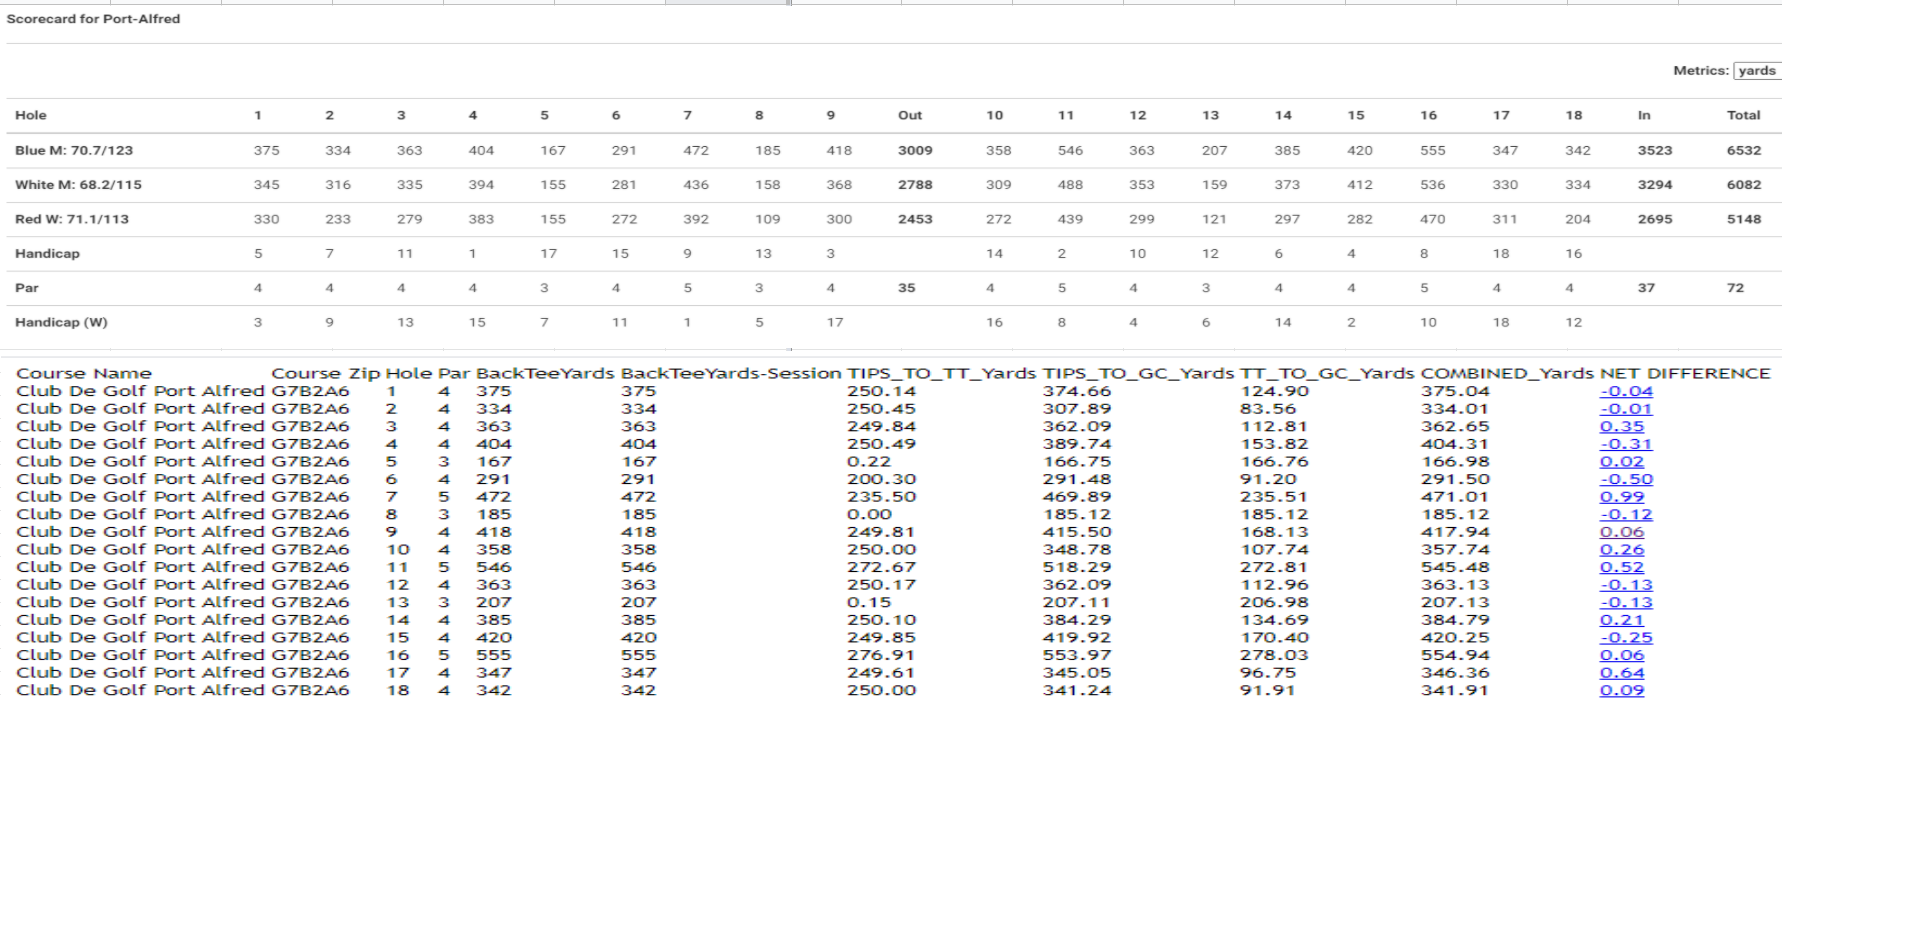Open the 0.21 net difference link
The width and height of the screenshot is (1914, 935).
pyautogui.click(x=1622, y=620)
